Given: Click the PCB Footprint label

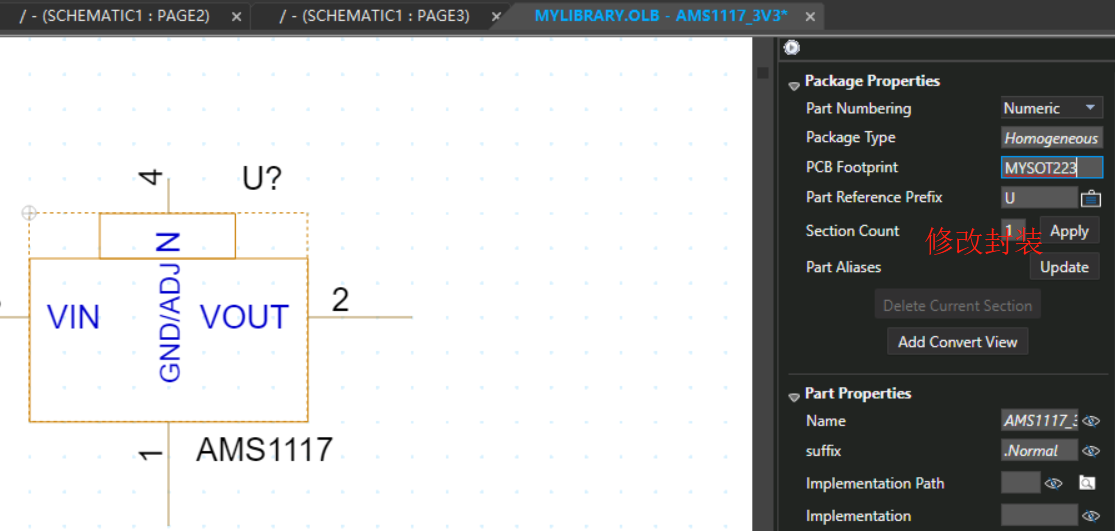Looking at the screenshot, I should (x=852, y=168).
